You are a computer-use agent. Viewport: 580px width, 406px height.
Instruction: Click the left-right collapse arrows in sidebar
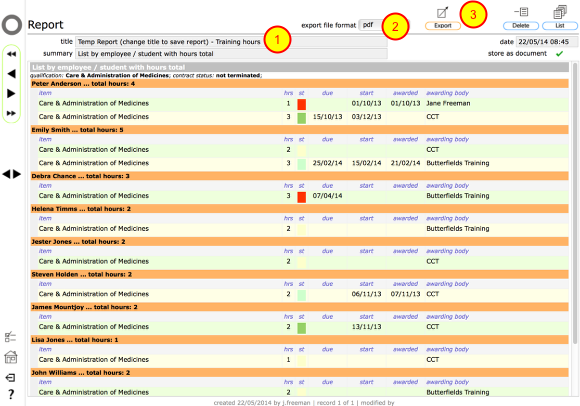point(11,174)
